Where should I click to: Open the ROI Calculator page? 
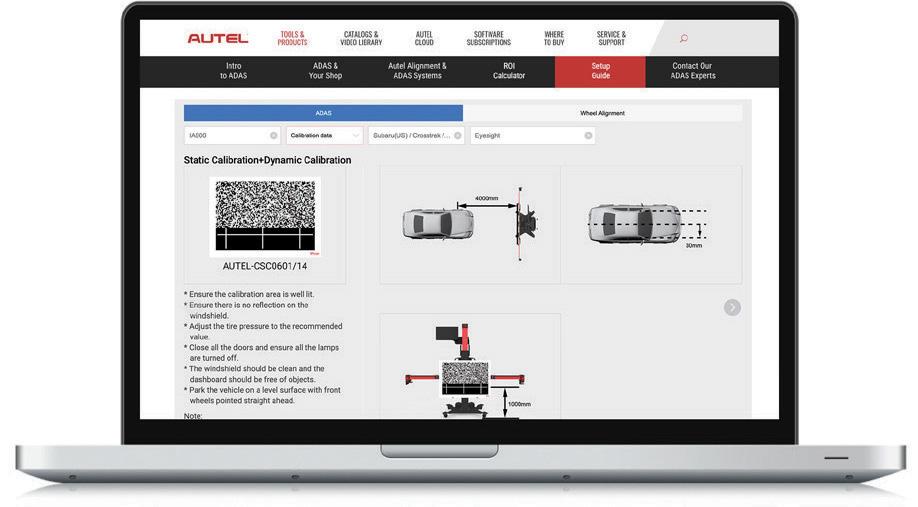(x=509, y=71)
